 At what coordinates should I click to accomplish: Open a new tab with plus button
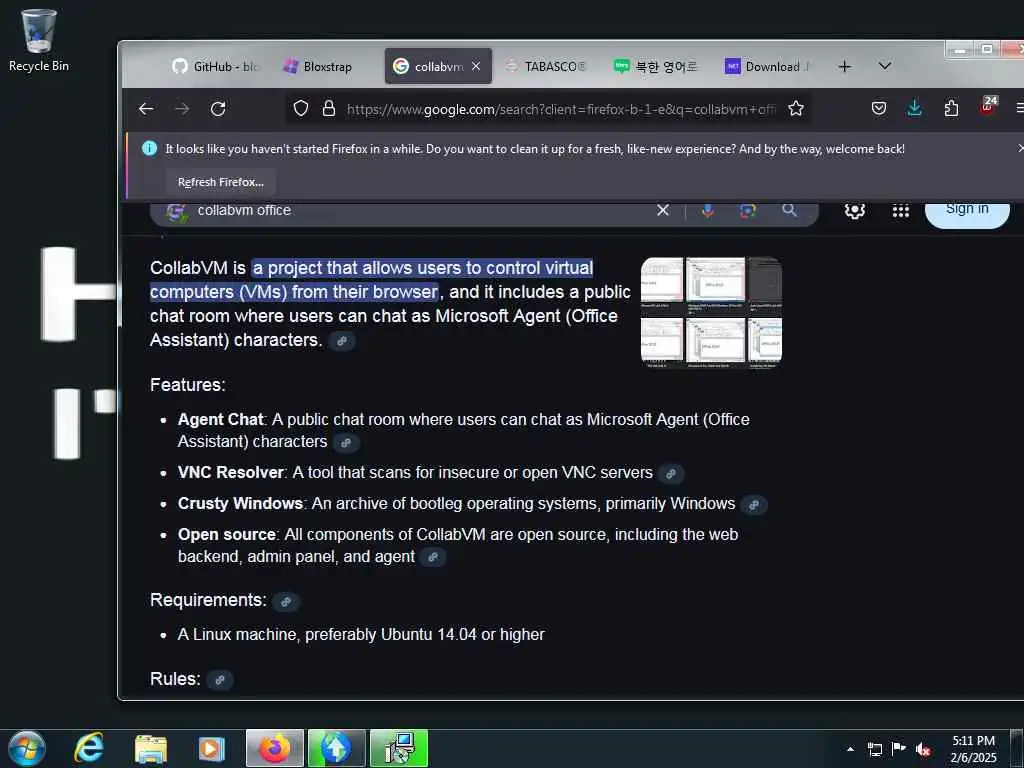pyautogui.click(x=844, y=67)
